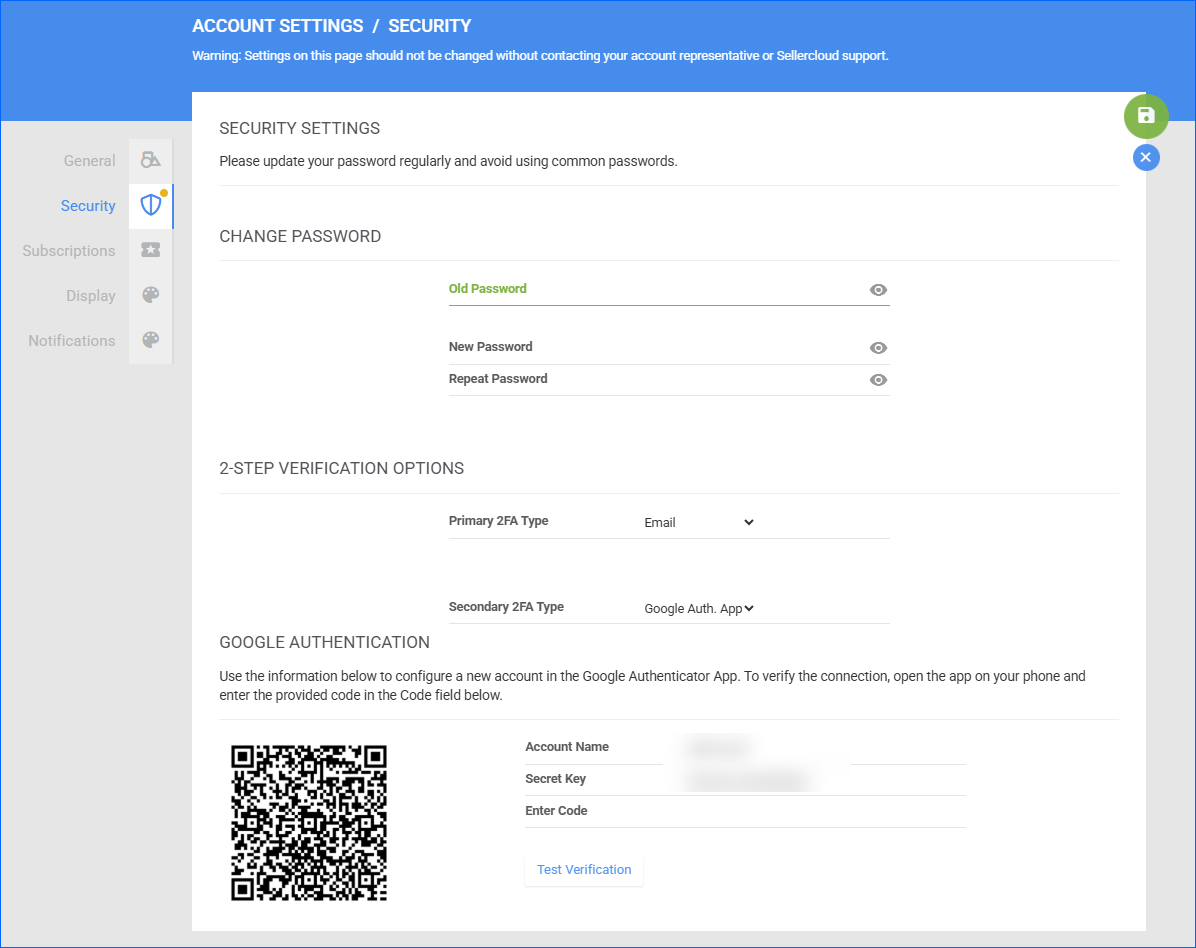Click the General shapes icon in sidebar
Image resolution: width=1196 pixels, height=948 pixels.
tap(151, 160)
